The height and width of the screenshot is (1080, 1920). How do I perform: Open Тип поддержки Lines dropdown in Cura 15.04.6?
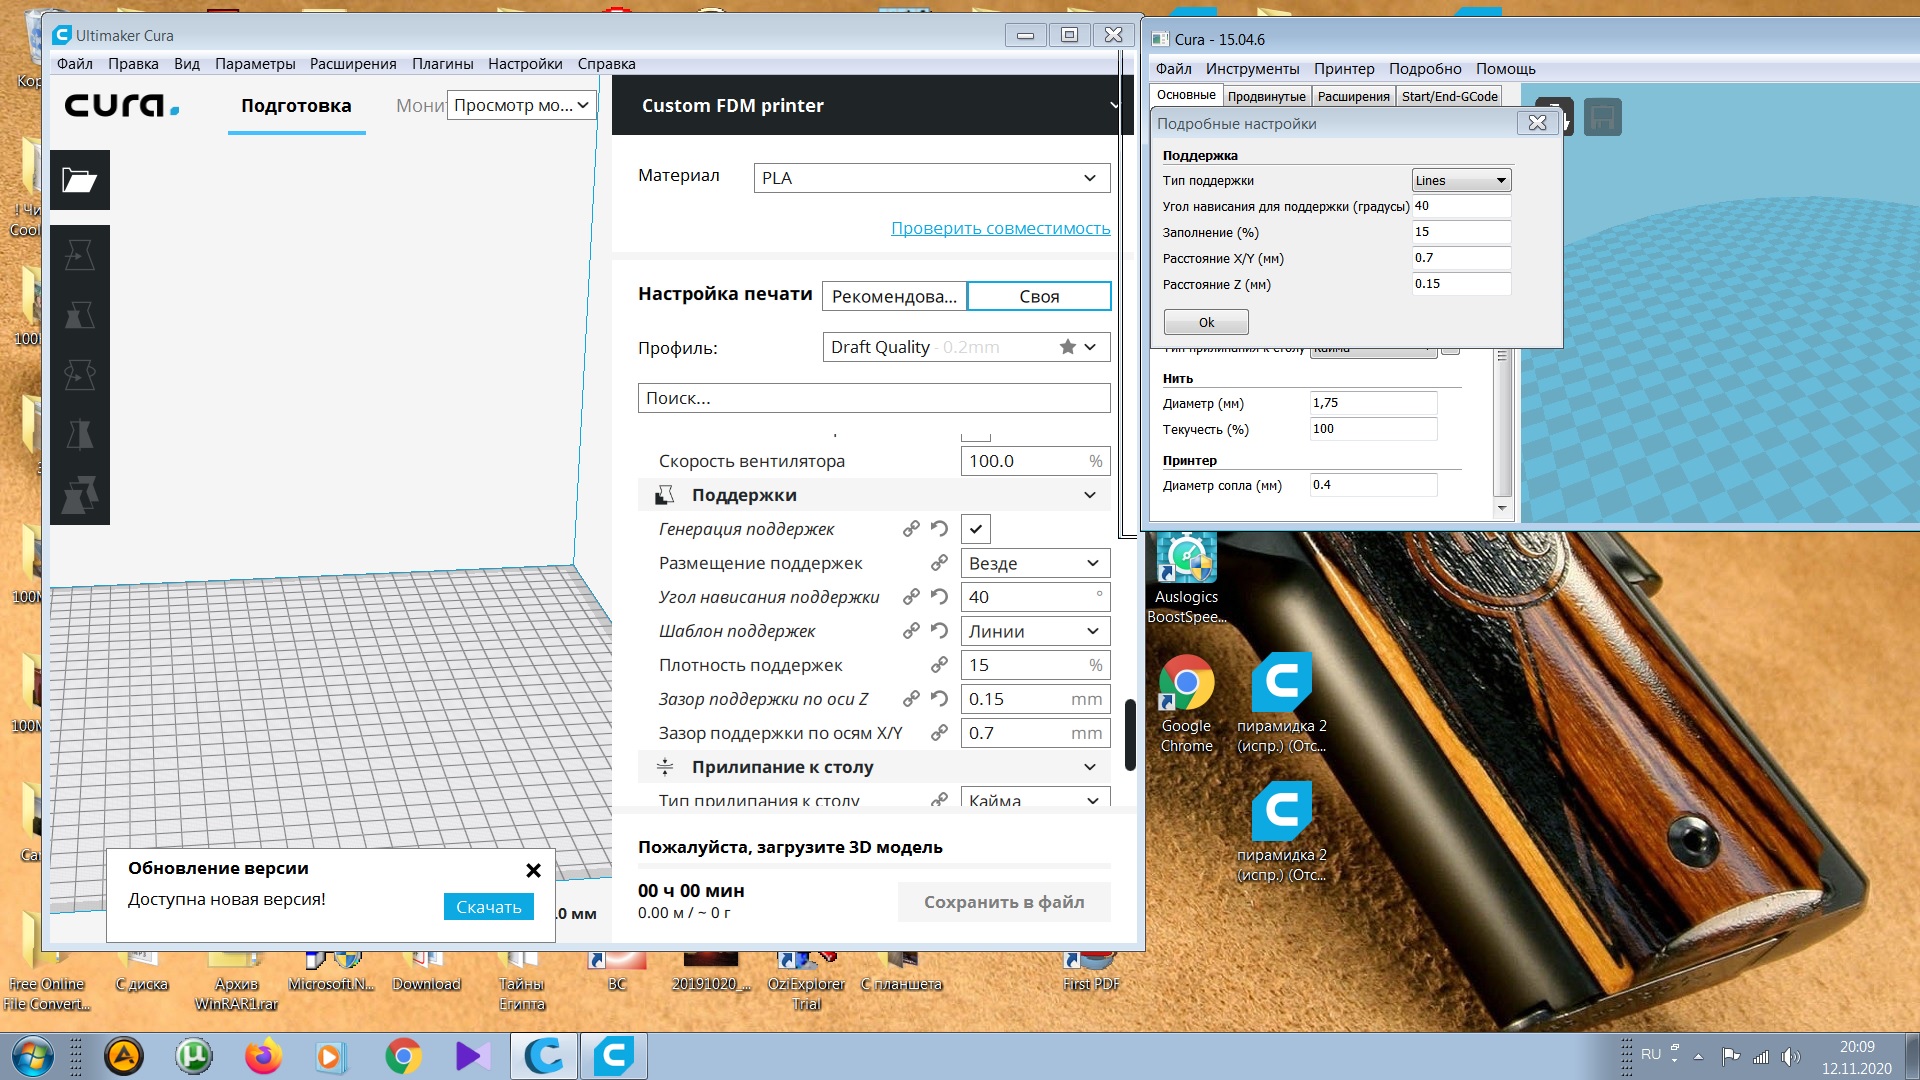click(x=1461, y=180)
